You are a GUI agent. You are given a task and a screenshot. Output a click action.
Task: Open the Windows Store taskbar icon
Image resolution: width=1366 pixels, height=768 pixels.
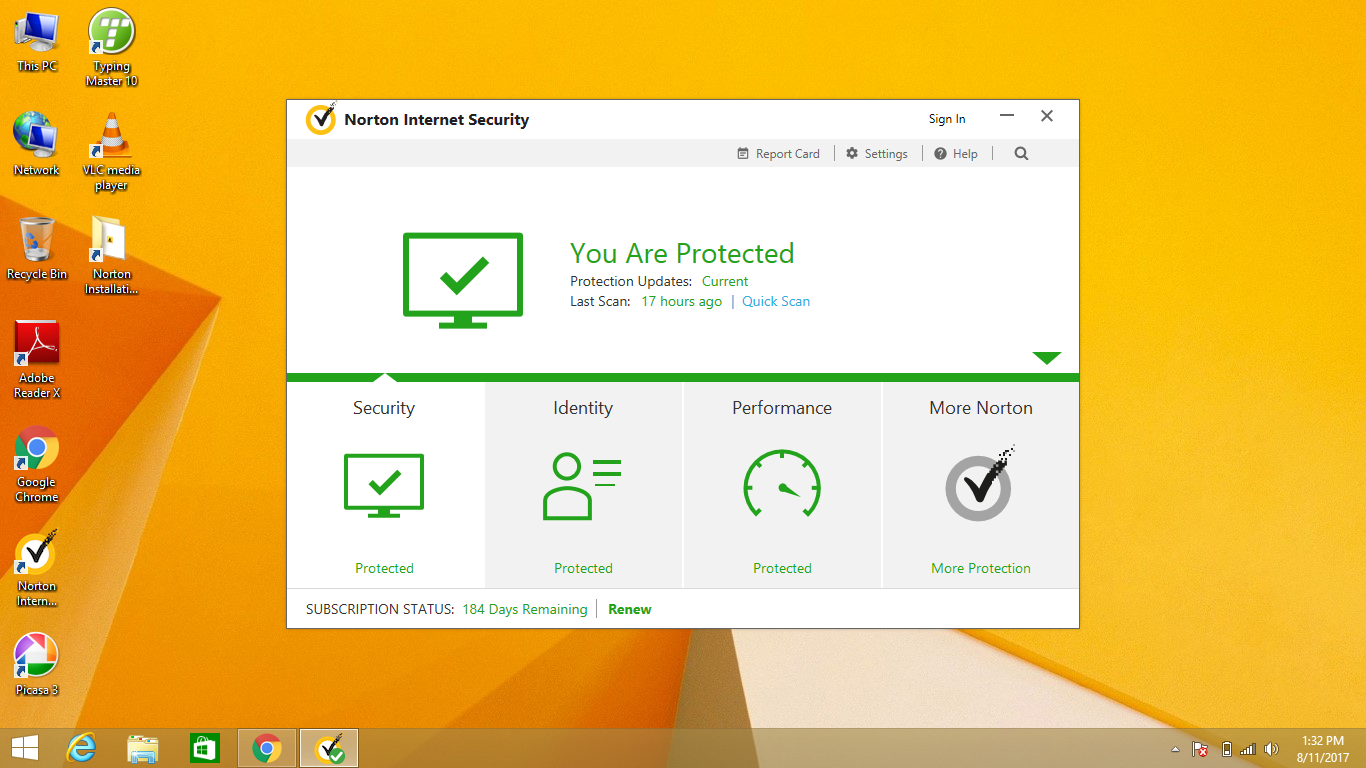[205, 748]
